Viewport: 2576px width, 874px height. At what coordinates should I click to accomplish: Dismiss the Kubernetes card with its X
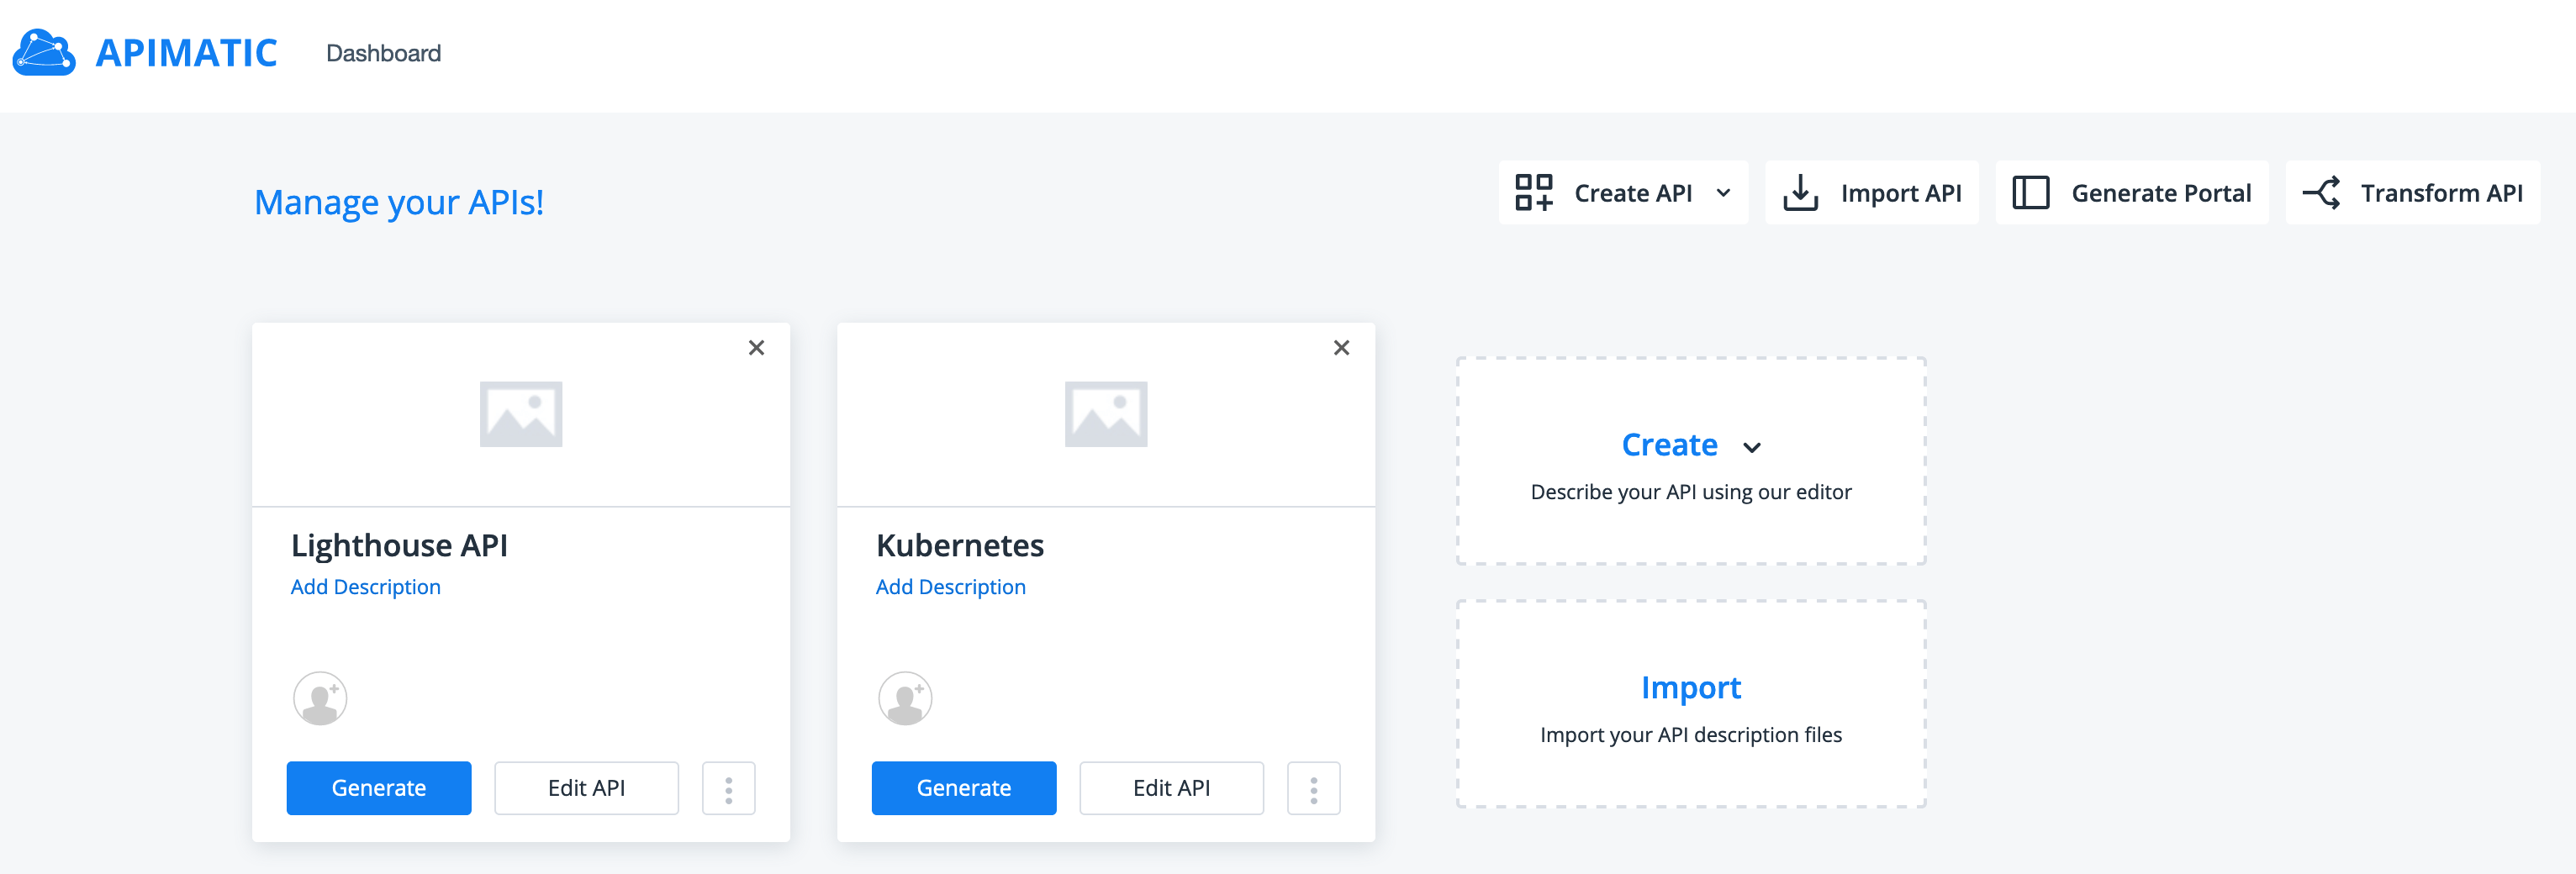(x=1341, y=347)
